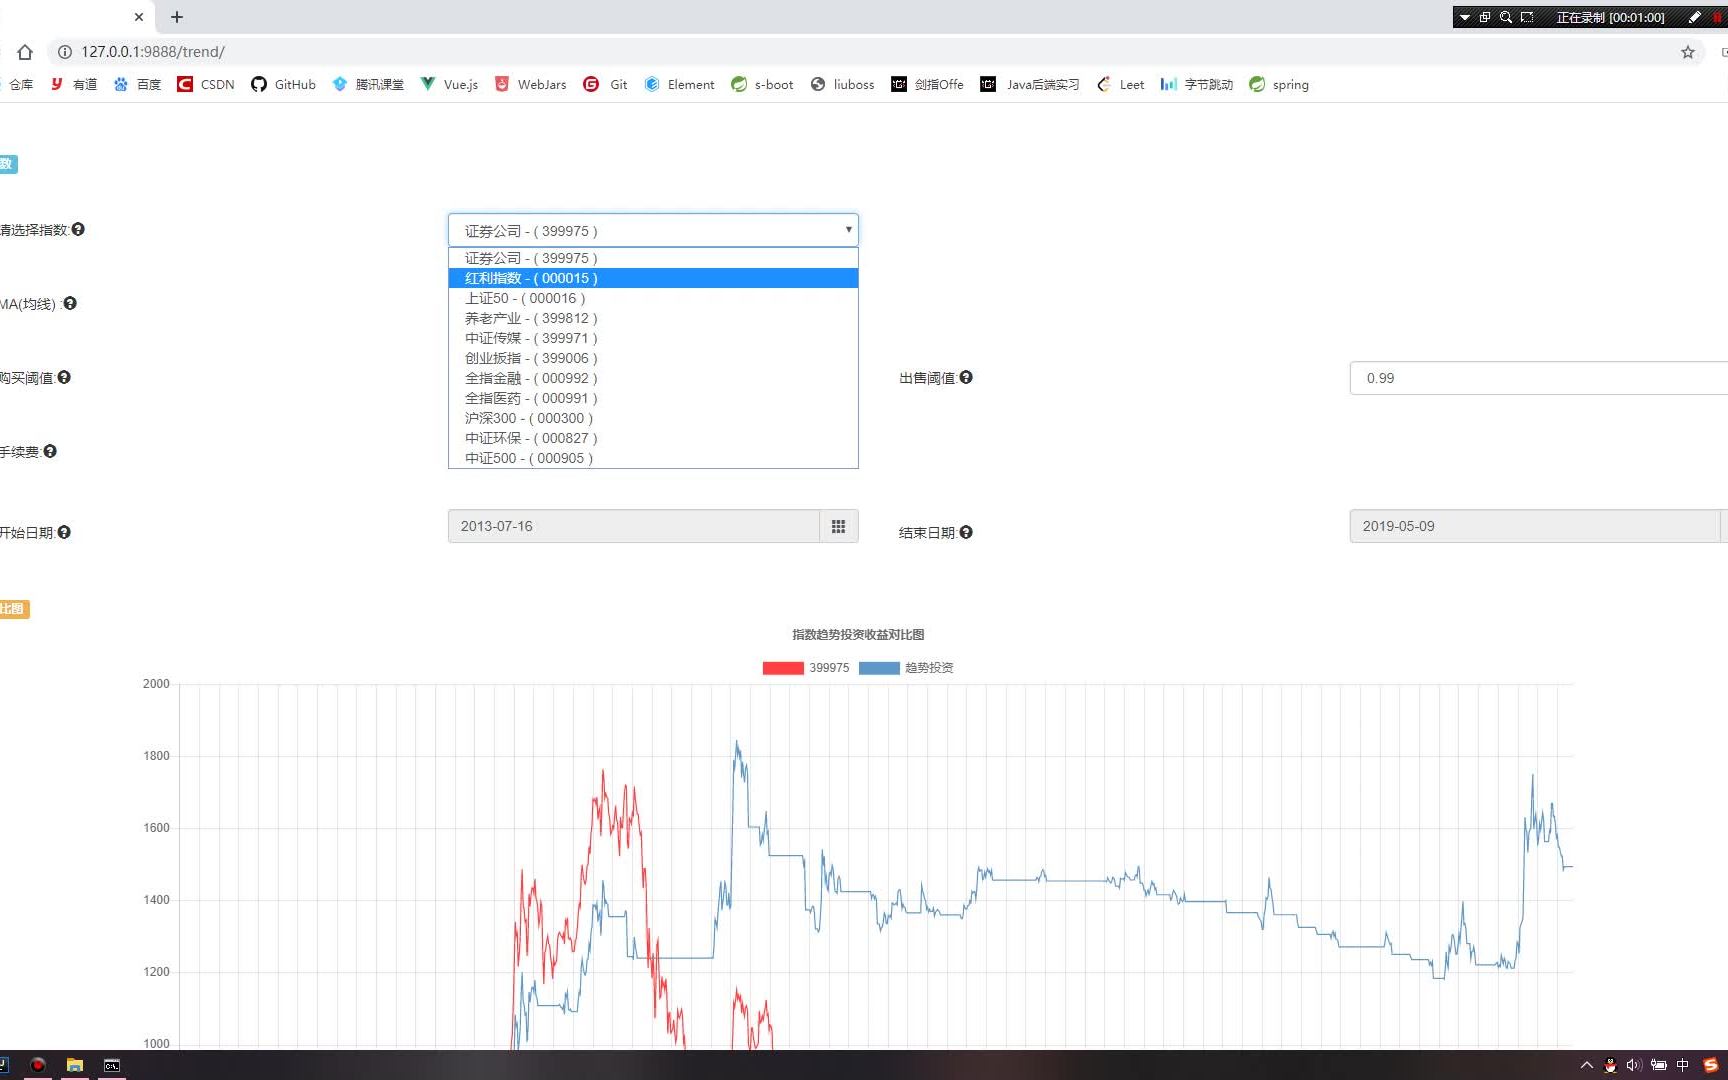Click the screen recorder taskbar icon
The width and height of the screenshot is (1728, 1080).
(38, 1065)
